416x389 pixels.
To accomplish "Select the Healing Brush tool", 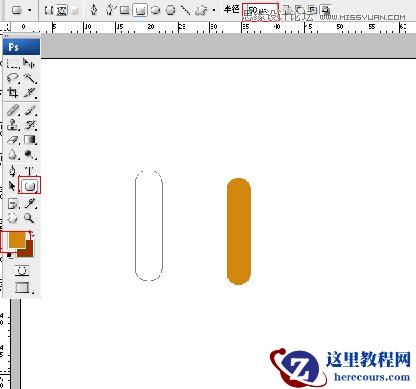I will point(13,110).
